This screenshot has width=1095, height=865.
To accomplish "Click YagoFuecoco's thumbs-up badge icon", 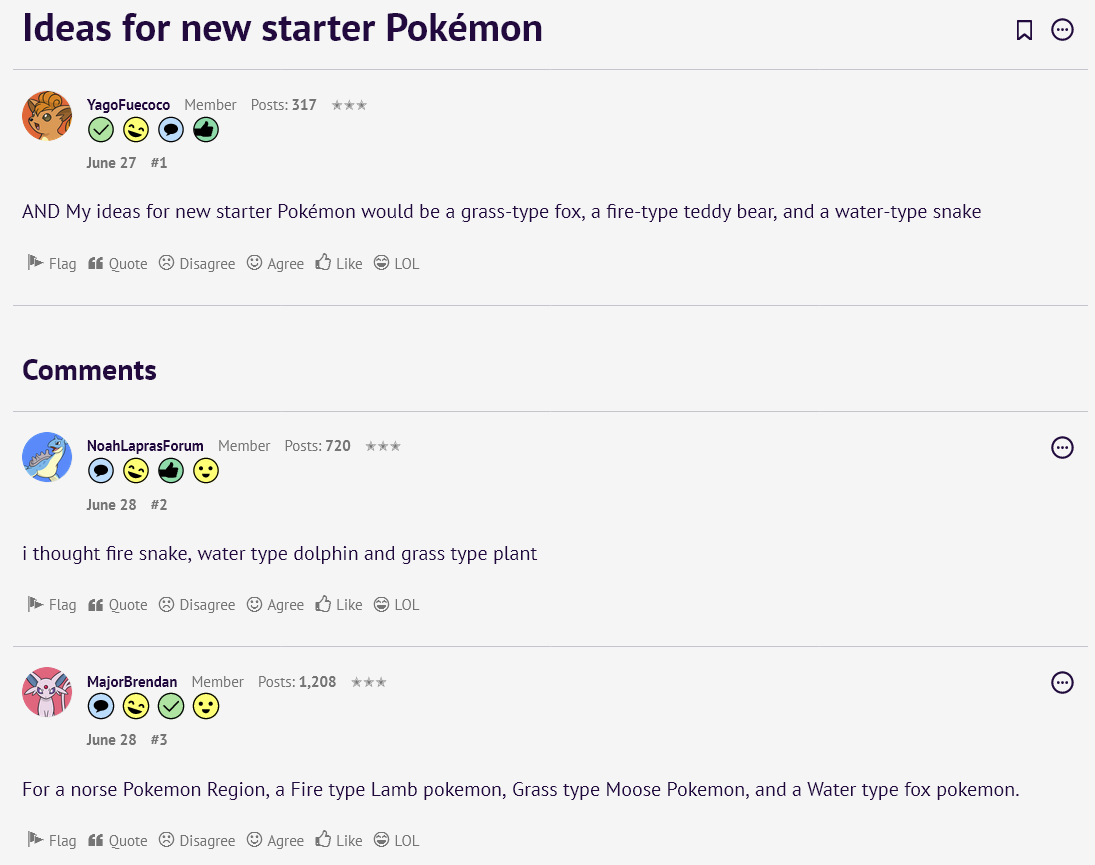I will [206, 130].
